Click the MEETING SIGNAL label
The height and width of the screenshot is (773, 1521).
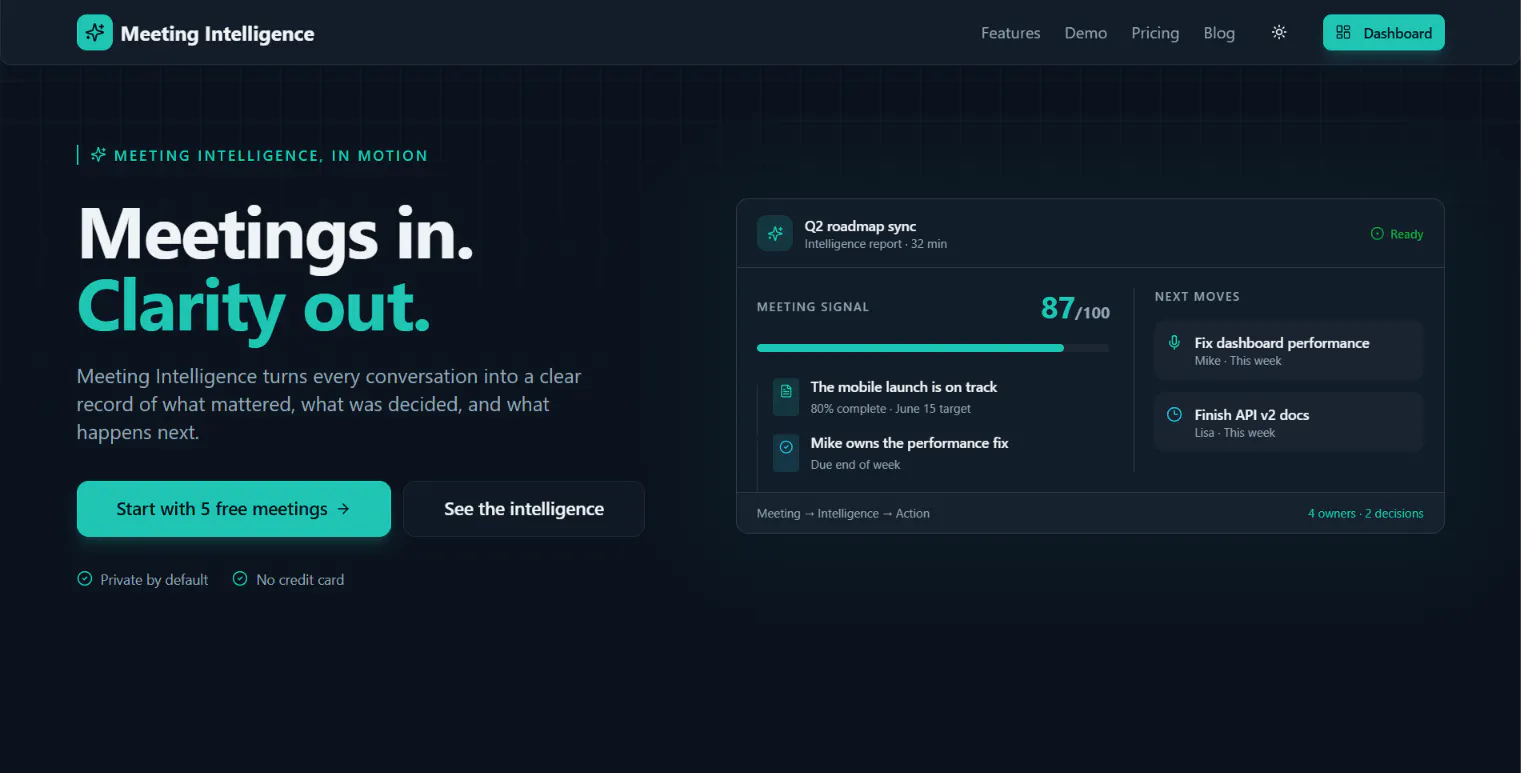tap(813, 307)
